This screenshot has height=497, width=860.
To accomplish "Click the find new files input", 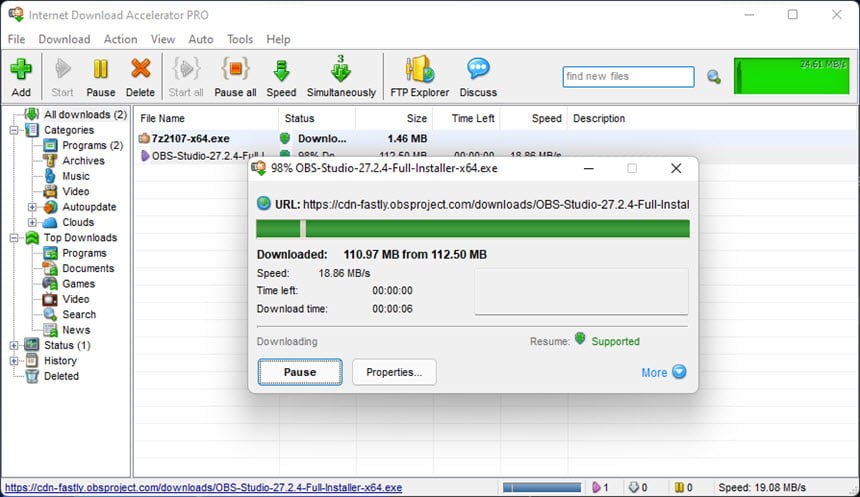I will point(628,76).
